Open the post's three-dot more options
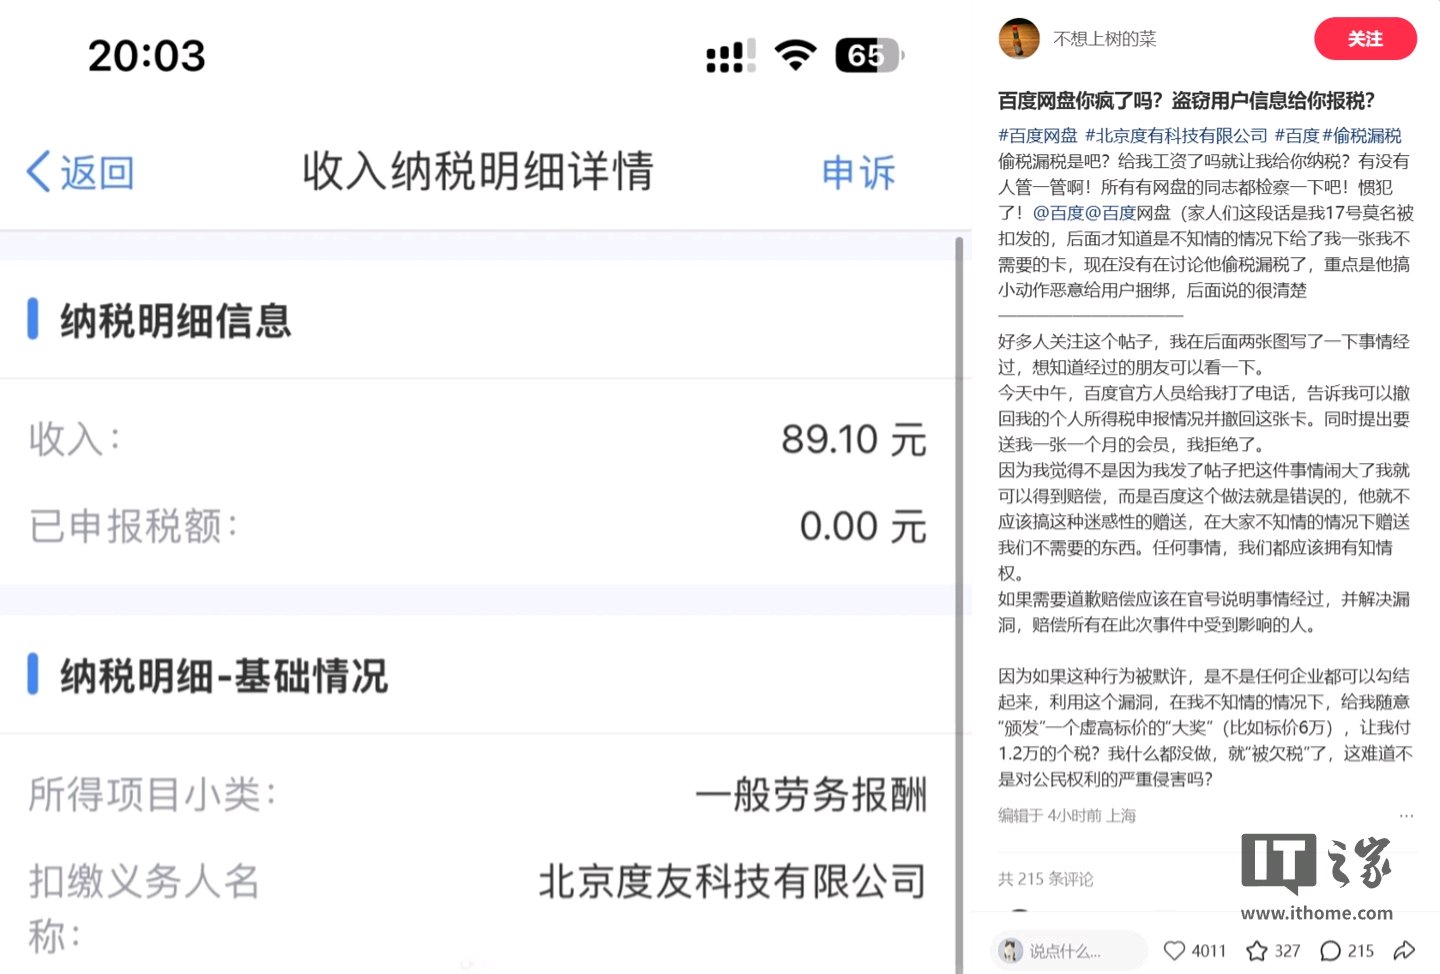 [x=1406, y=816]
